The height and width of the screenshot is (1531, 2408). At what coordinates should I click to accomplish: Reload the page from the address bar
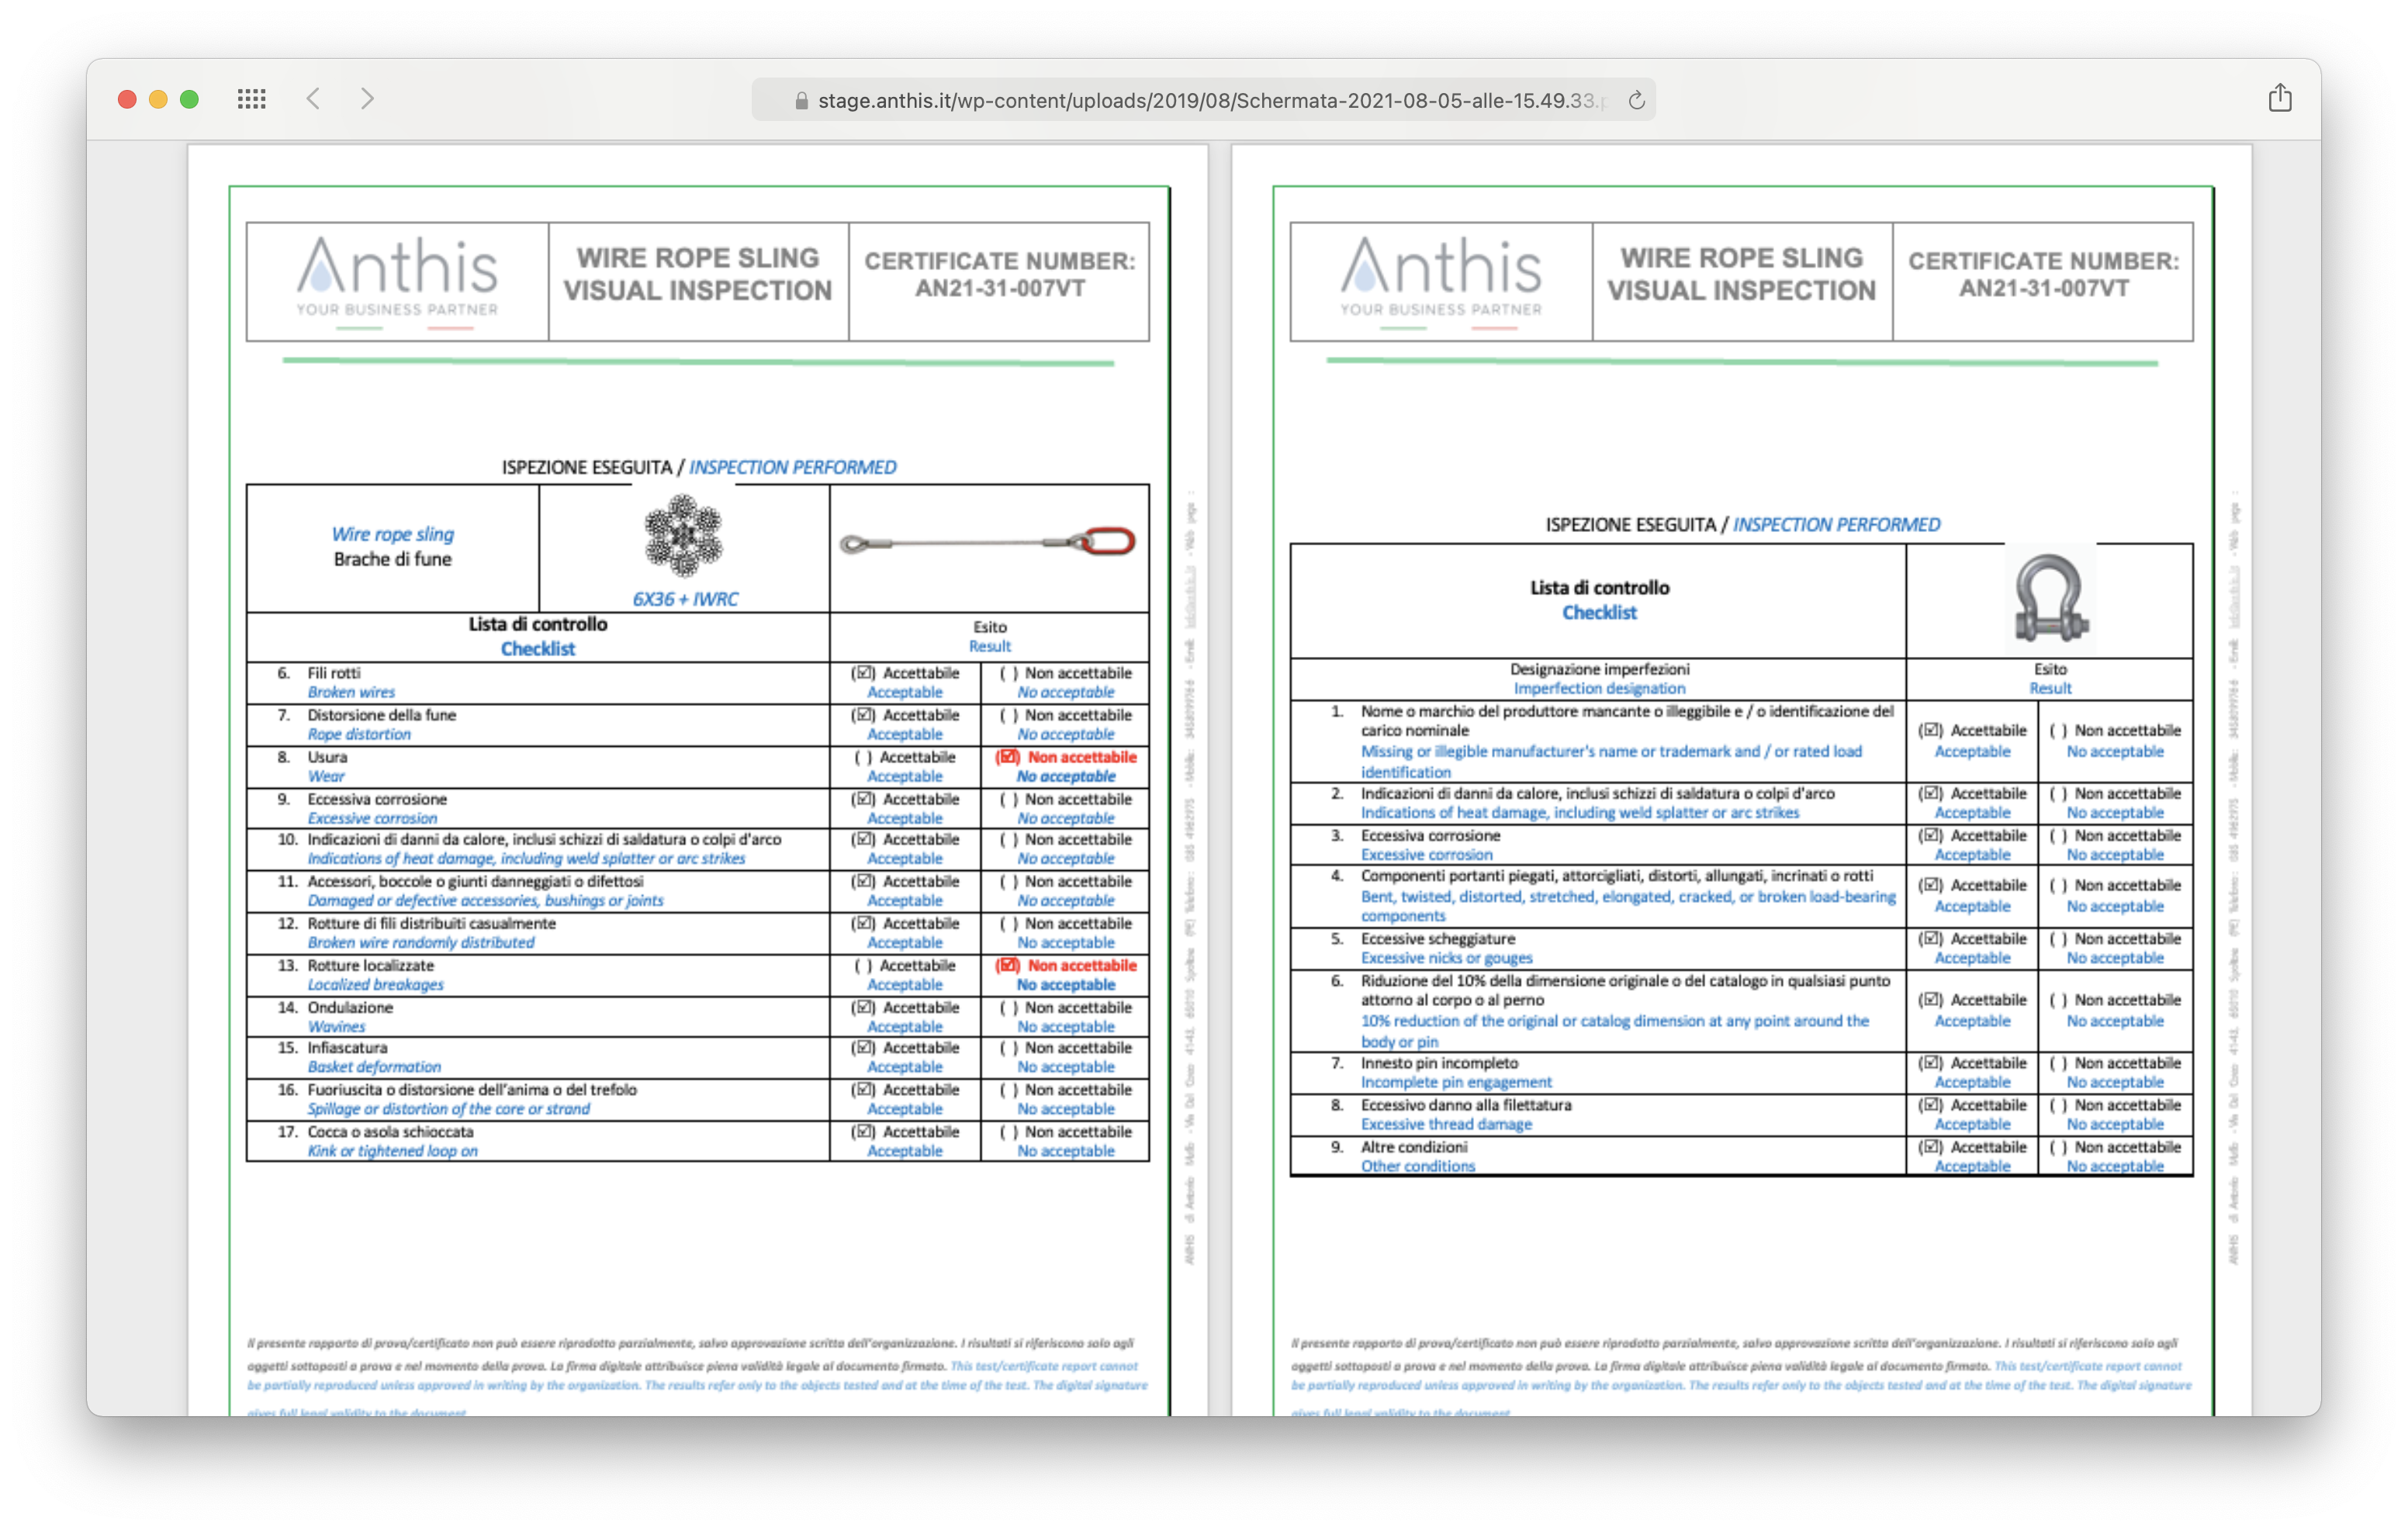pyautogui.click(x=1636, y=100)
